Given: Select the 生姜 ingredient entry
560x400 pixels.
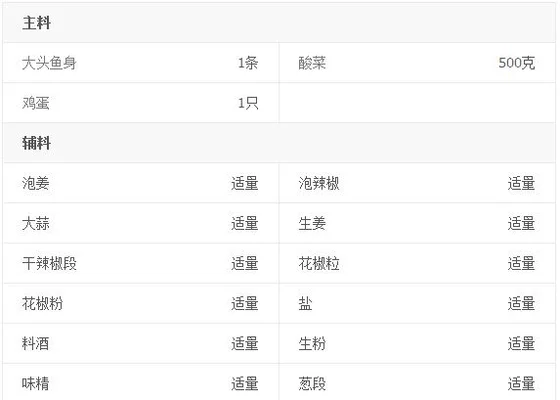Looking at the screenshot, I should pos(312,224).
